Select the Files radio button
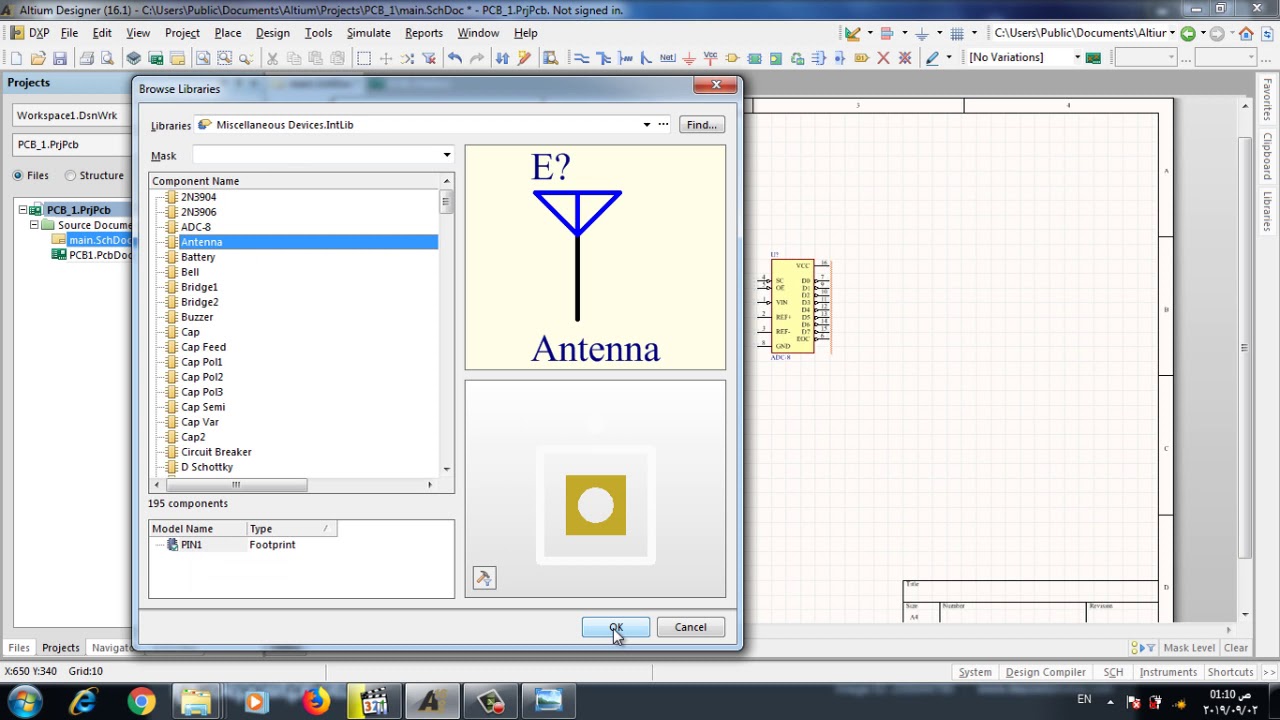This screenshot has height=720, width=1280. [x=18, y=175]
